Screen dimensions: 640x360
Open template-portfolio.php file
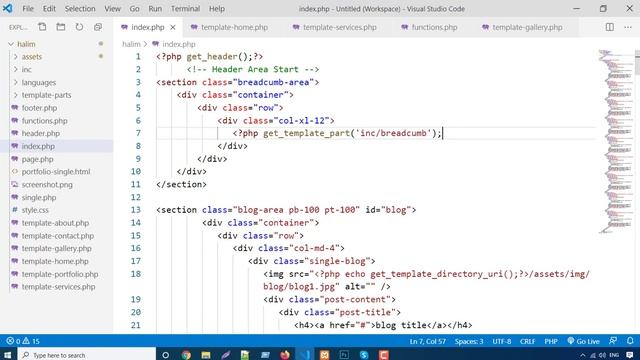[60, 274]
